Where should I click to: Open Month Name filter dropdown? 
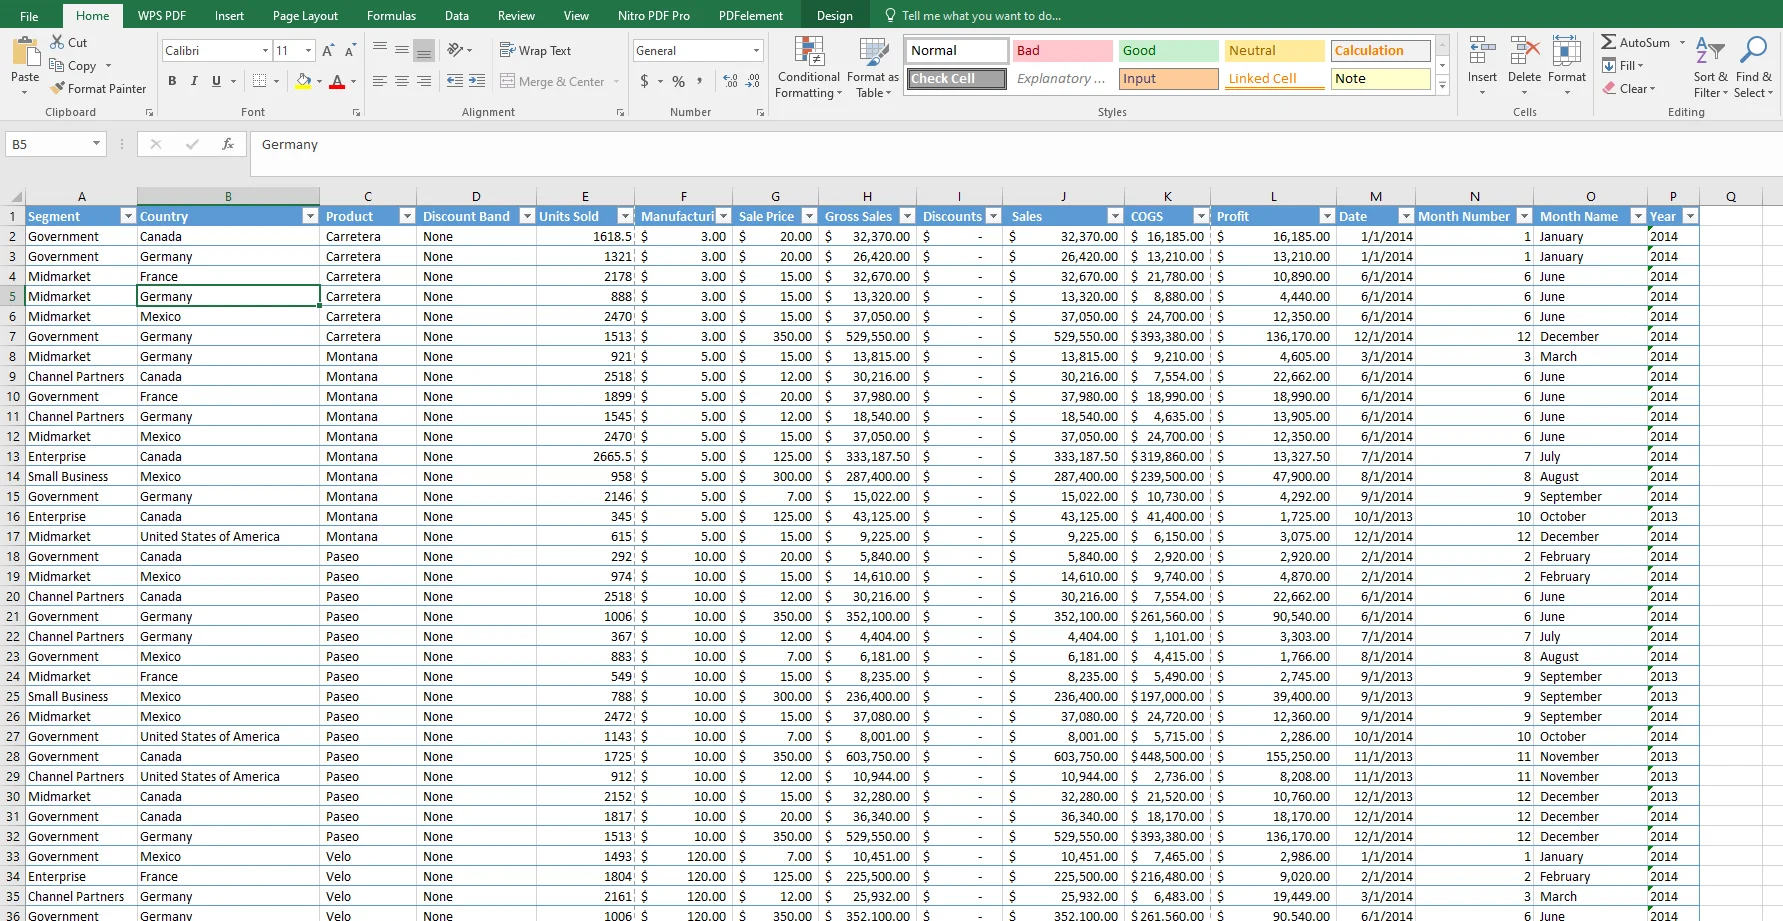coord(1638,216)
